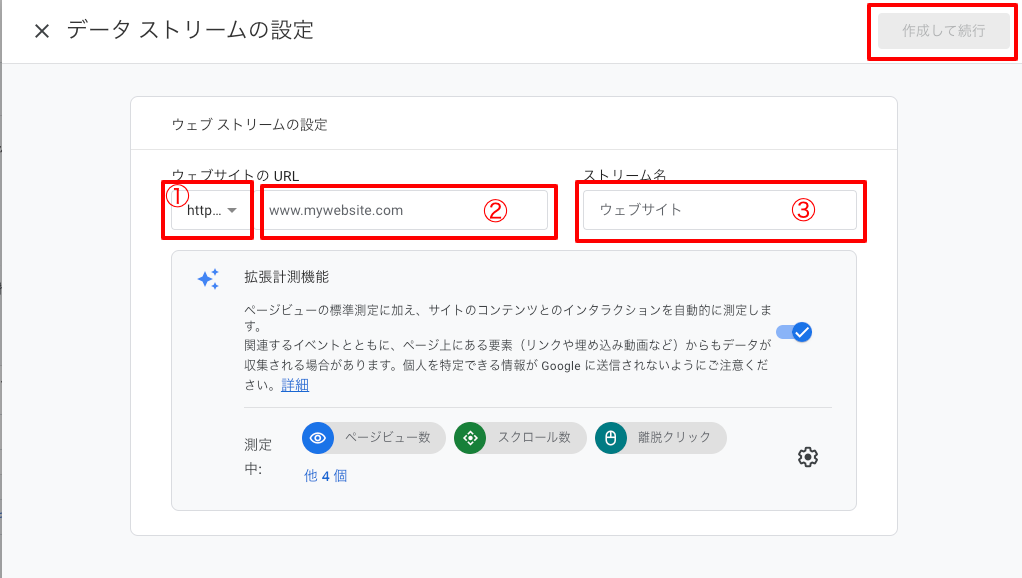Open the http protocol dropdown
This screenshot has width=1022, height=578.
[211, 210]
